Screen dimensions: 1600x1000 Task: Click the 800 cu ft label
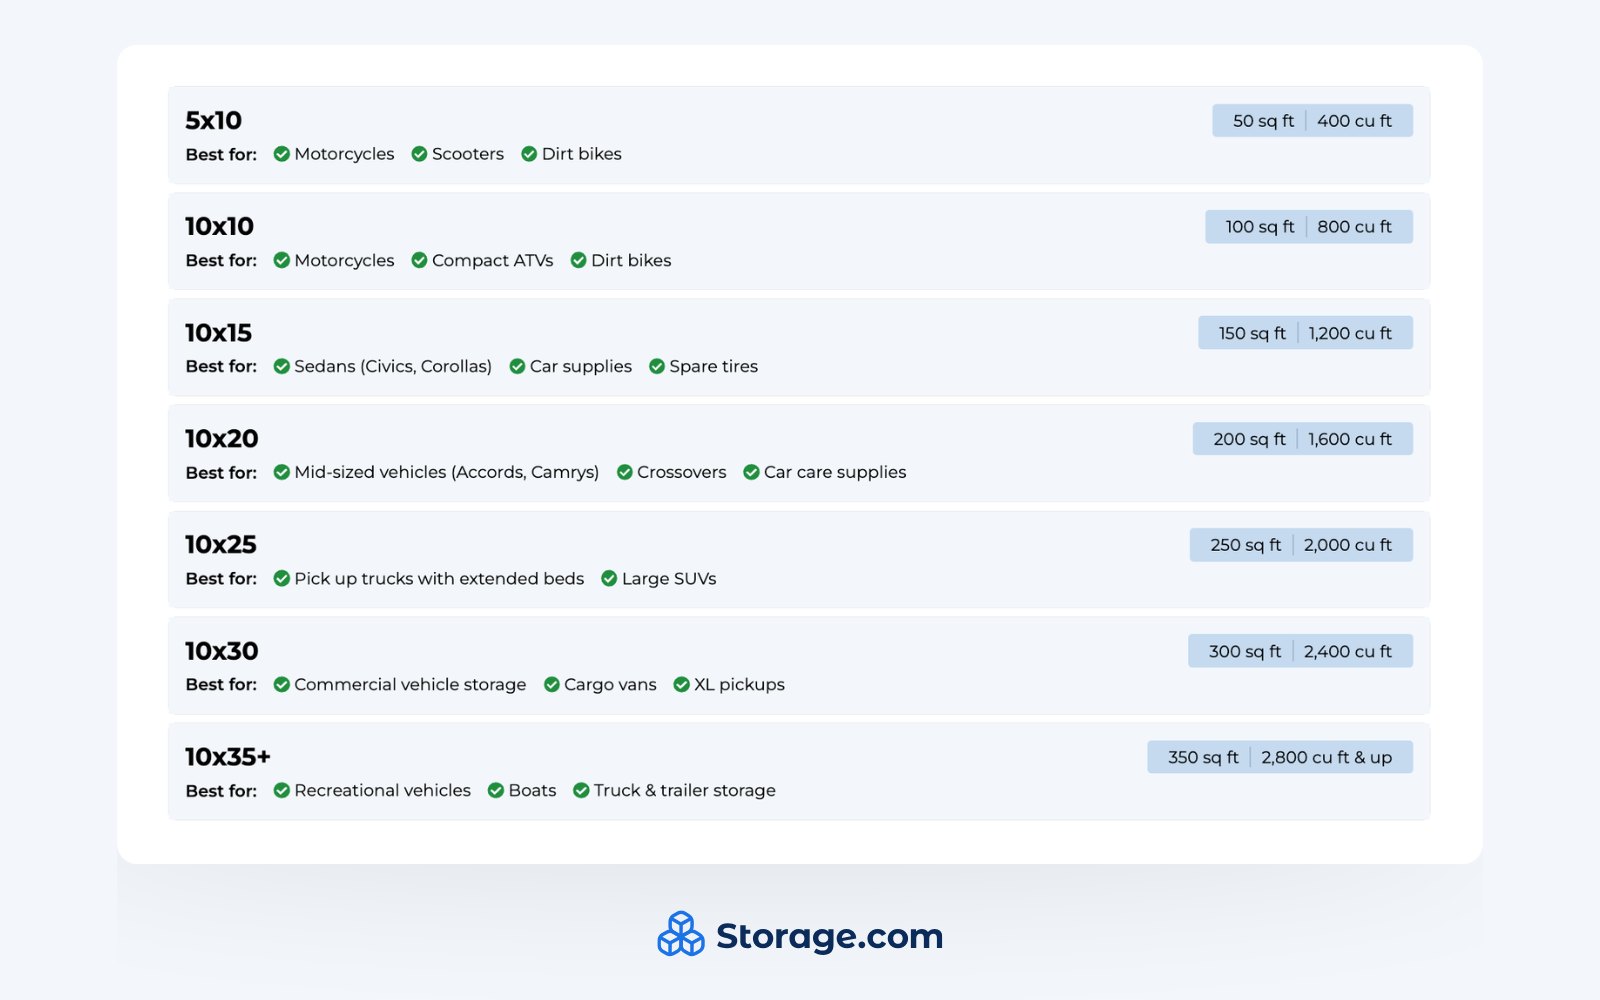coord(1354,227)
